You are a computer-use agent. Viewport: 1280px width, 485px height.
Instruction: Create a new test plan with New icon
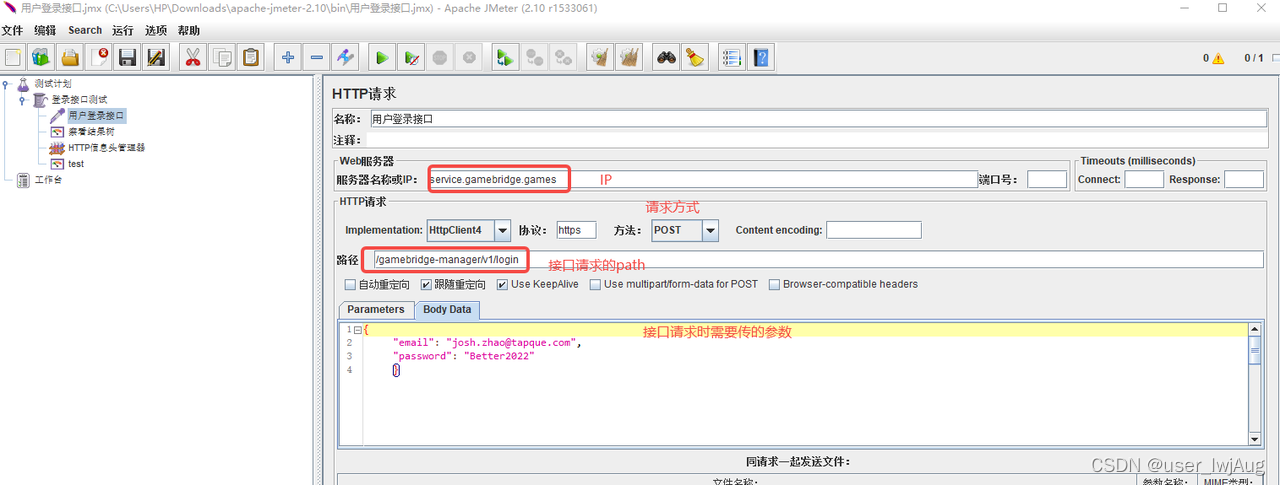tap(14, 57)
